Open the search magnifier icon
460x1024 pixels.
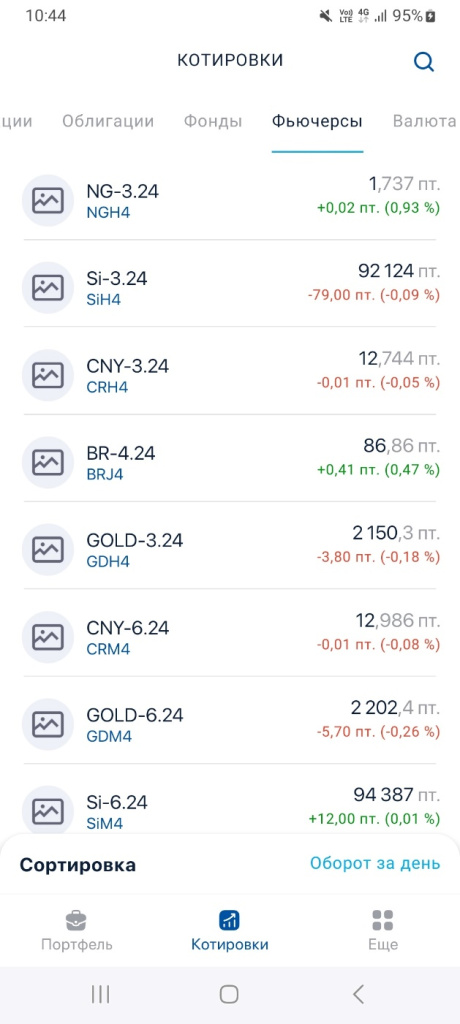(424, 62)
